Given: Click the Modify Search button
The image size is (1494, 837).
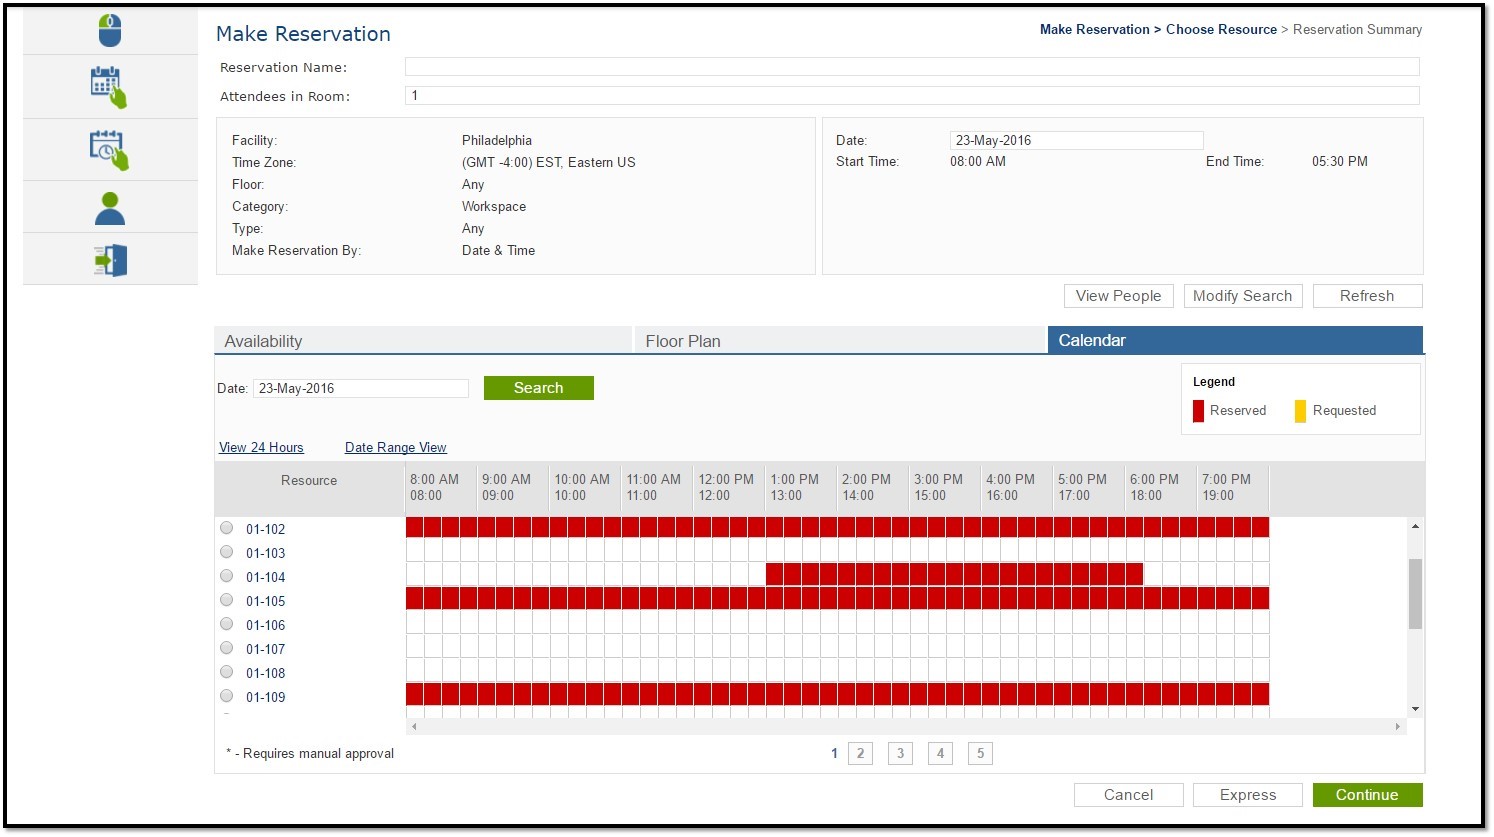Looking at the screenshot, I should (1242, 296).
